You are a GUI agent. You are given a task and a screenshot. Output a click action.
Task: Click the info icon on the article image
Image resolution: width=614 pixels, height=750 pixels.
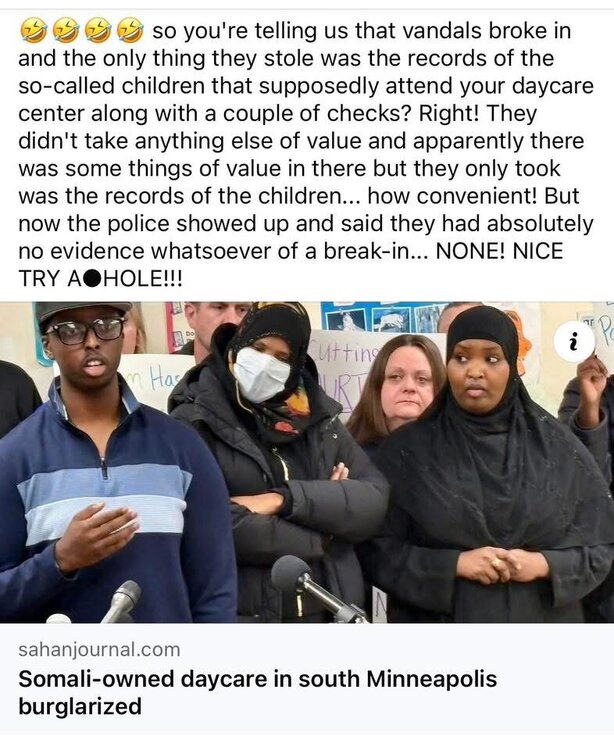click(x=574, y=342)
